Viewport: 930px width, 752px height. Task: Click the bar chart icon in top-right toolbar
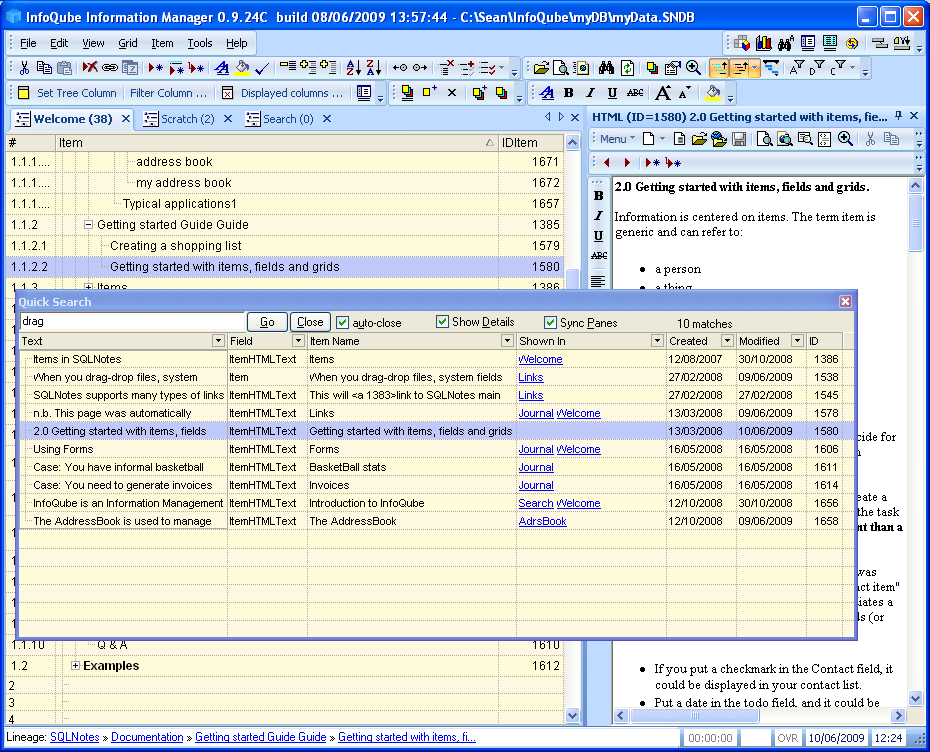click(x=764, y=43)
